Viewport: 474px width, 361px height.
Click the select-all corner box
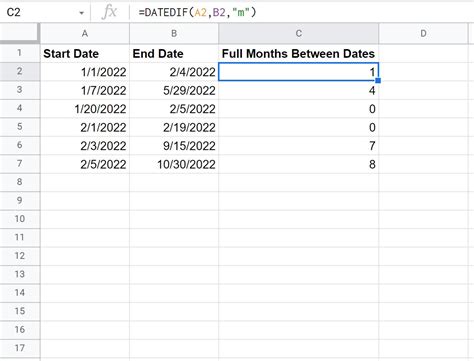point(20,33)
